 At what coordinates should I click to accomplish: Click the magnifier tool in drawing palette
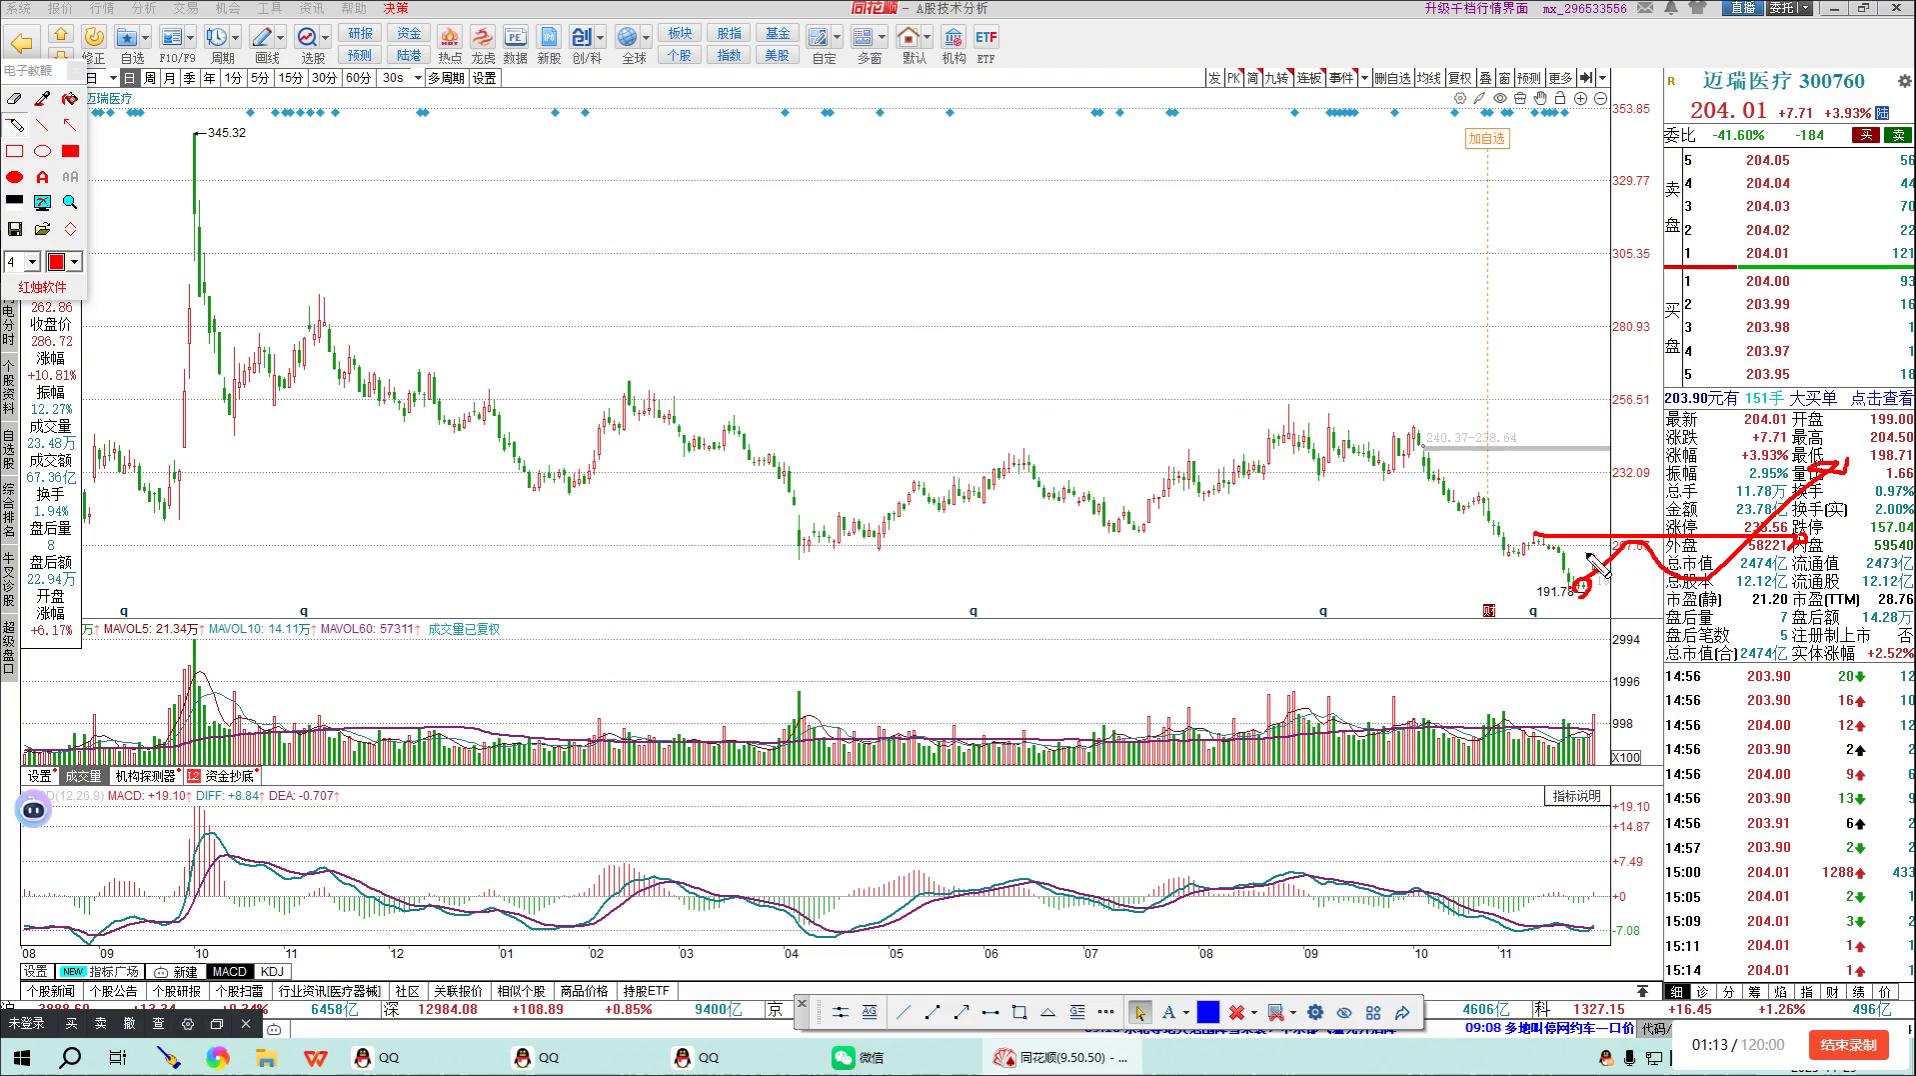(x=70, y=202)
